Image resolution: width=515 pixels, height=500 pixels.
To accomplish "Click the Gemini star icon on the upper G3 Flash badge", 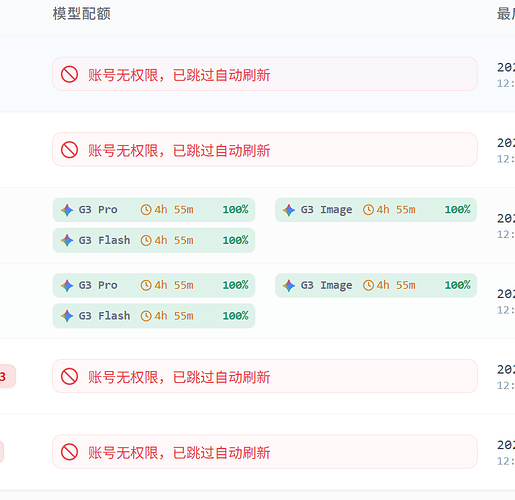I will (67, 240).
